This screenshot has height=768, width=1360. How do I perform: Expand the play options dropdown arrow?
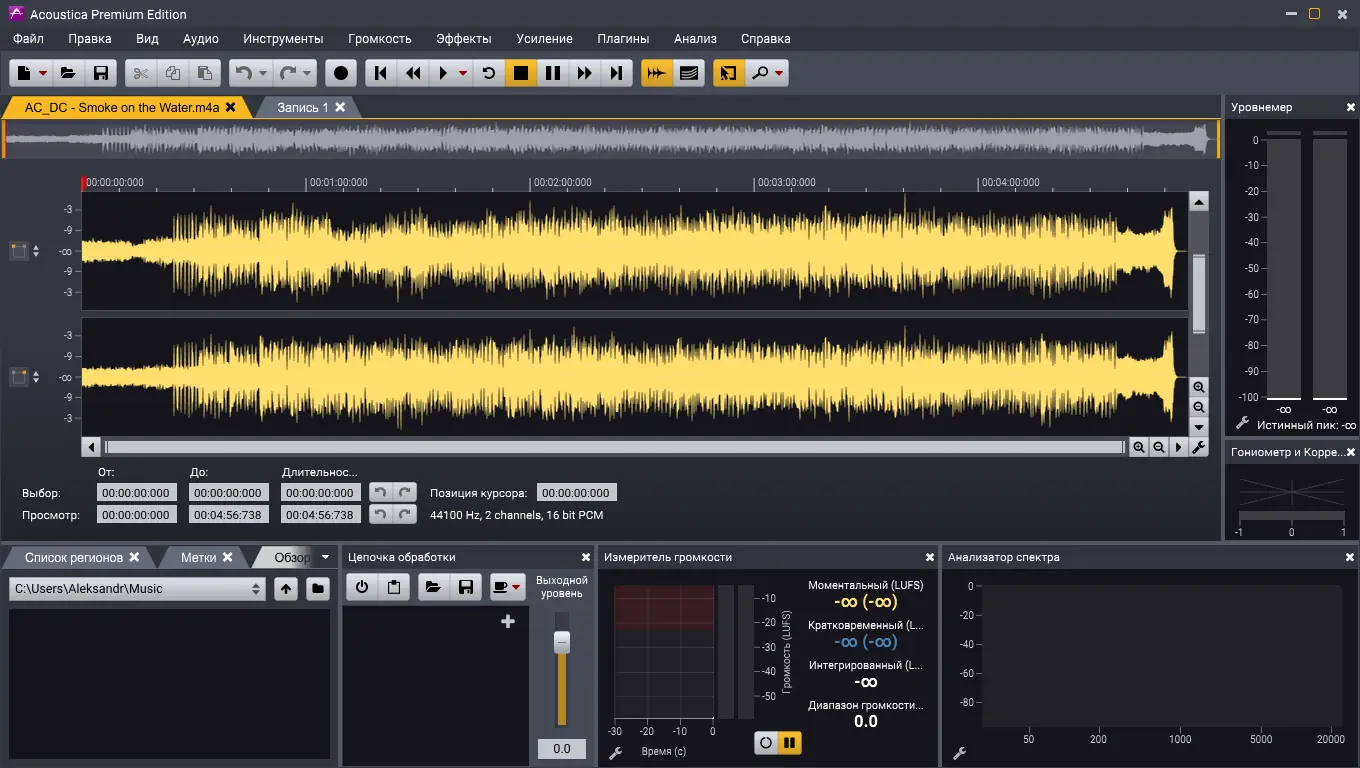pyautogui.click(x=460, y=72)
